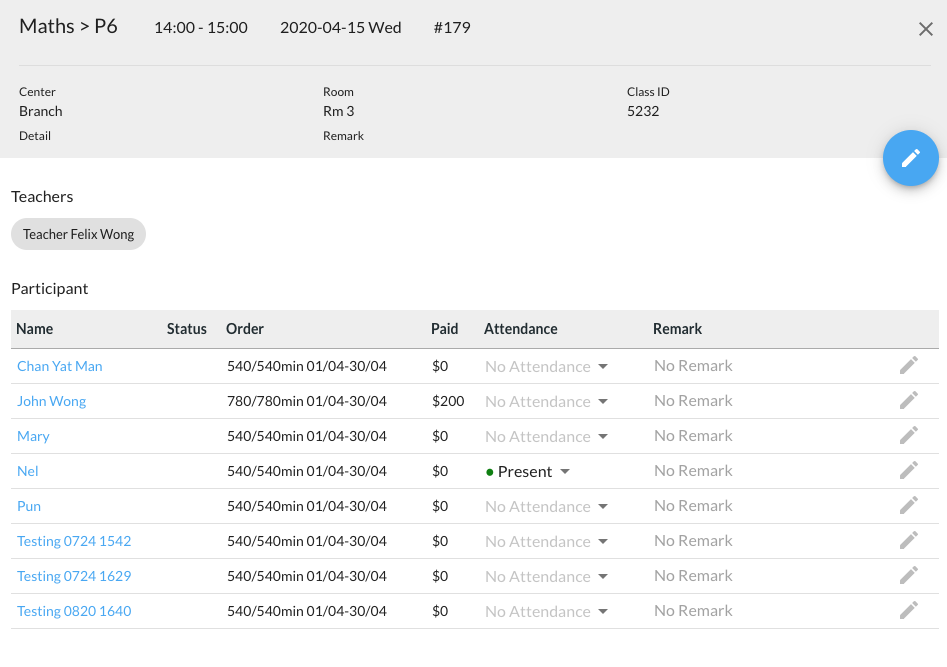Expand John Wong's attendance dropdown
Screen dimensions: 947x667
pos(547,402)
